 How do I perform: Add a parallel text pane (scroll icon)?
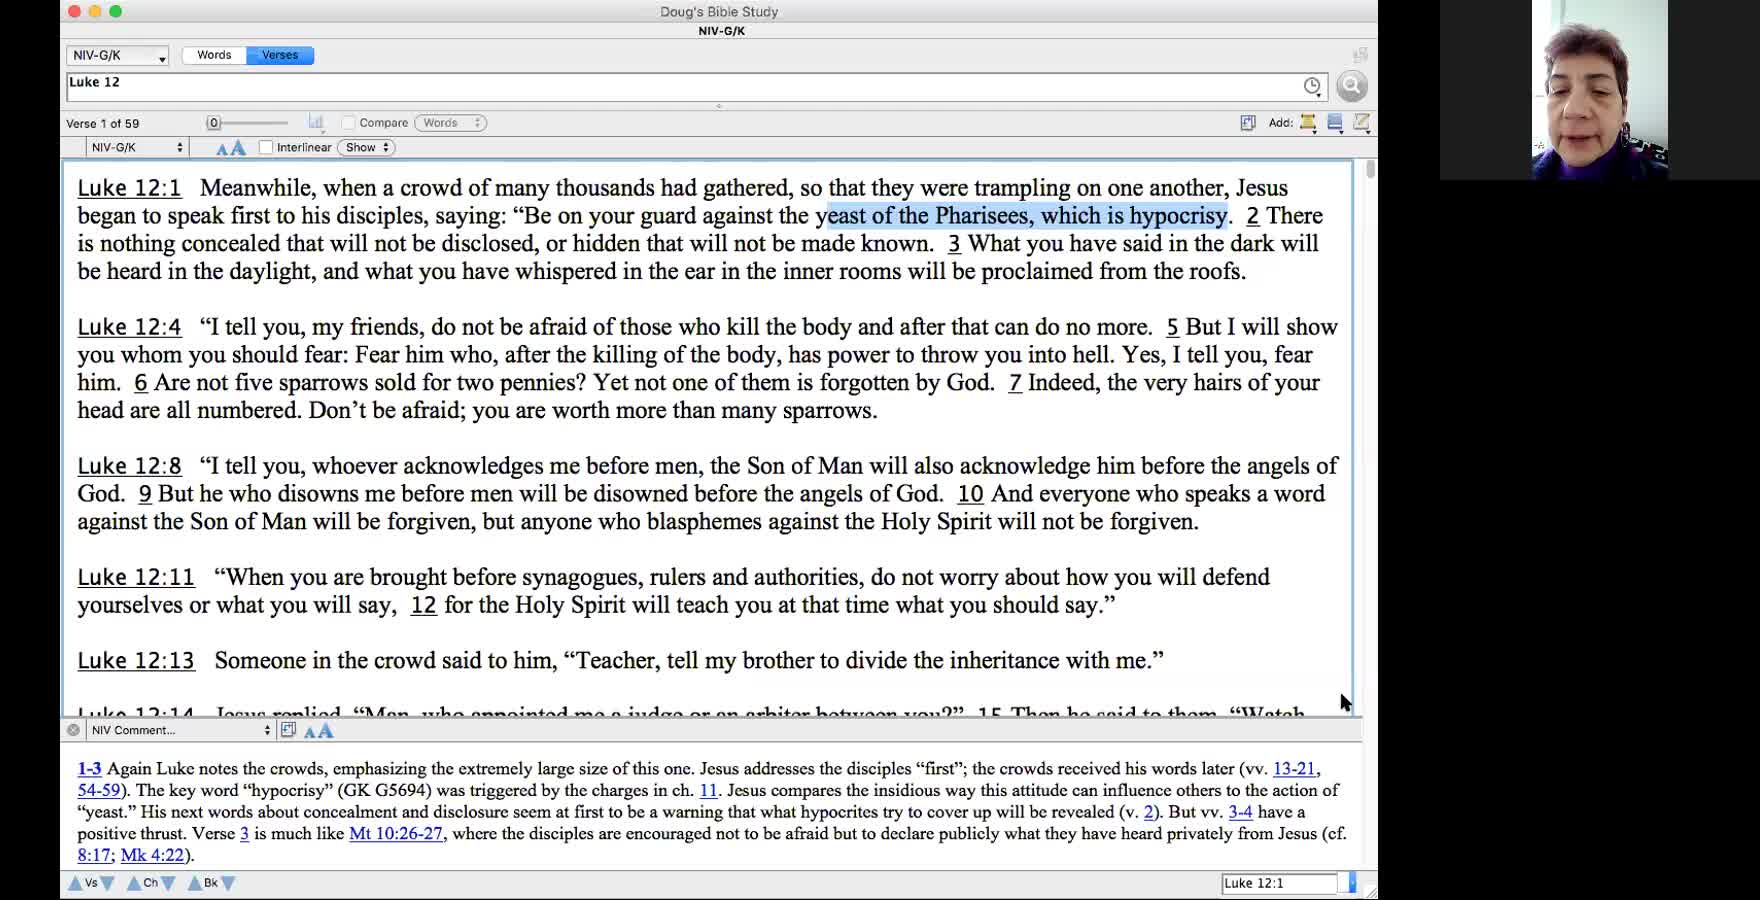point(1308,123)
